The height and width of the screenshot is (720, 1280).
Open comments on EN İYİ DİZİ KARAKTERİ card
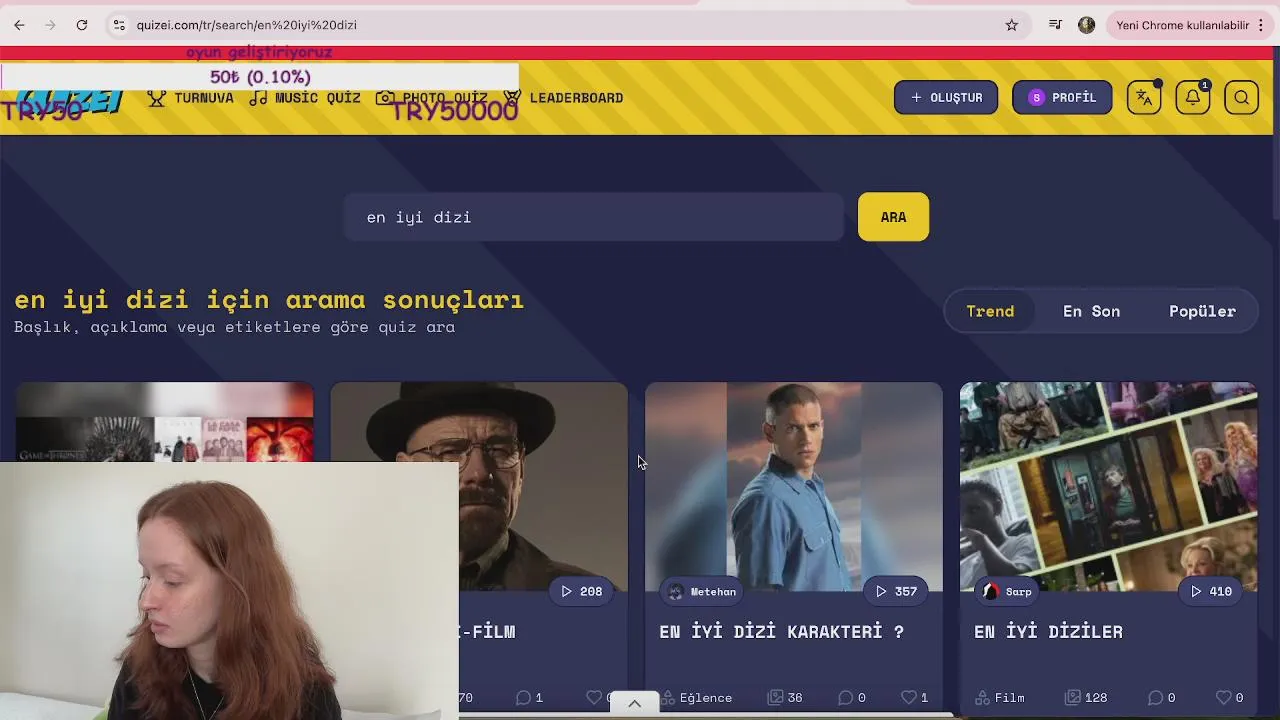[852, 698]
